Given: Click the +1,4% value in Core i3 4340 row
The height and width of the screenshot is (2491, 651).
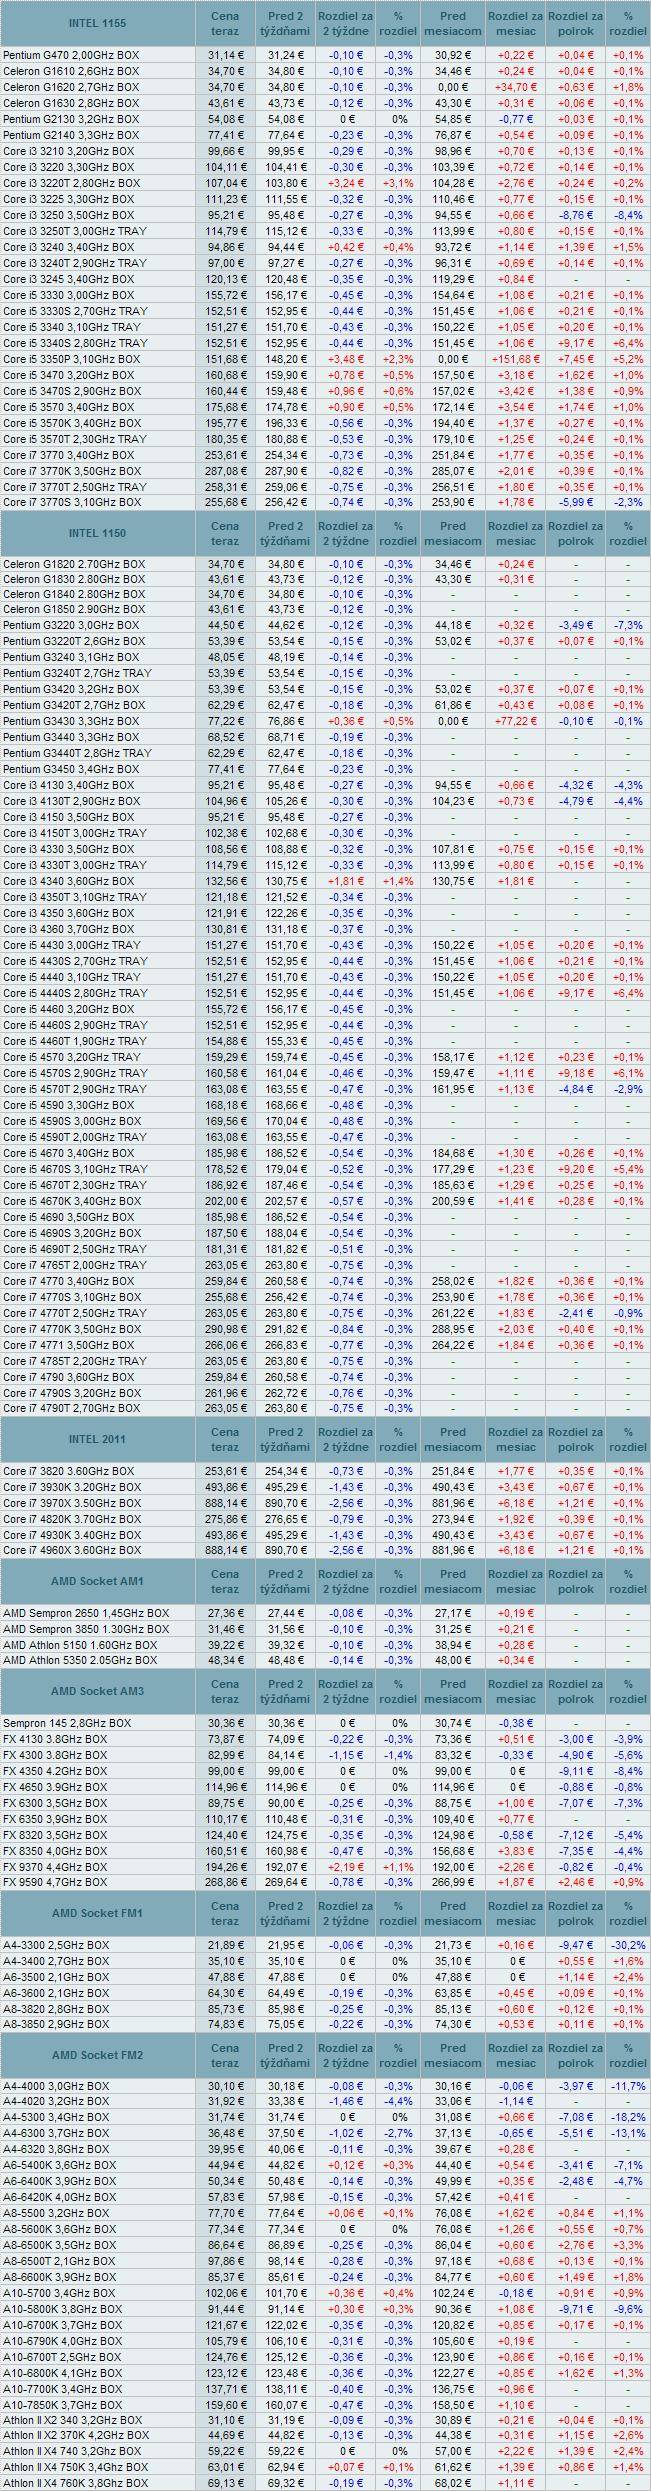Looking at the screenshot, I should 399,881.
